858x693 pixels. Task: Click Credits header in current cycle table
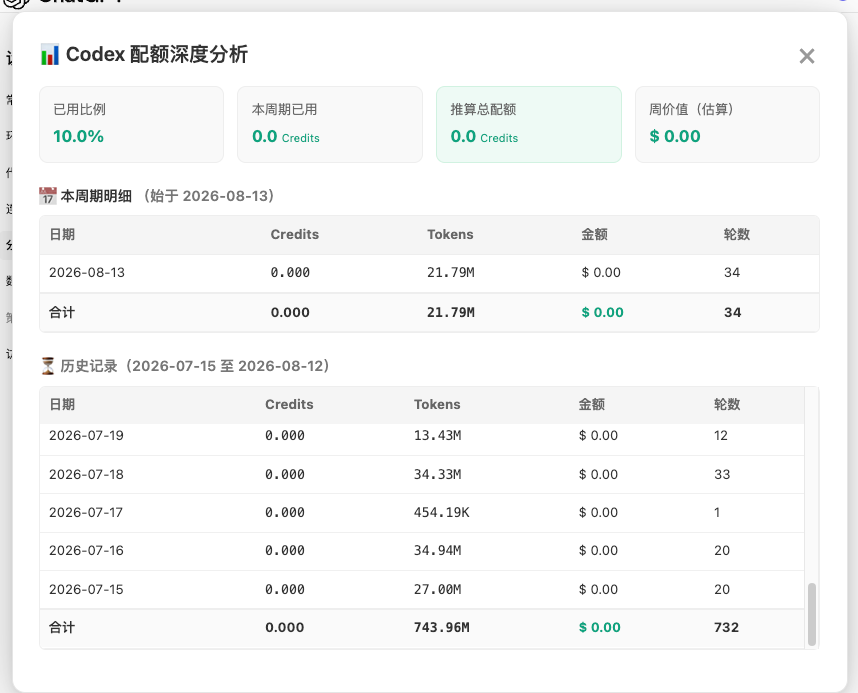coord(294,234)
